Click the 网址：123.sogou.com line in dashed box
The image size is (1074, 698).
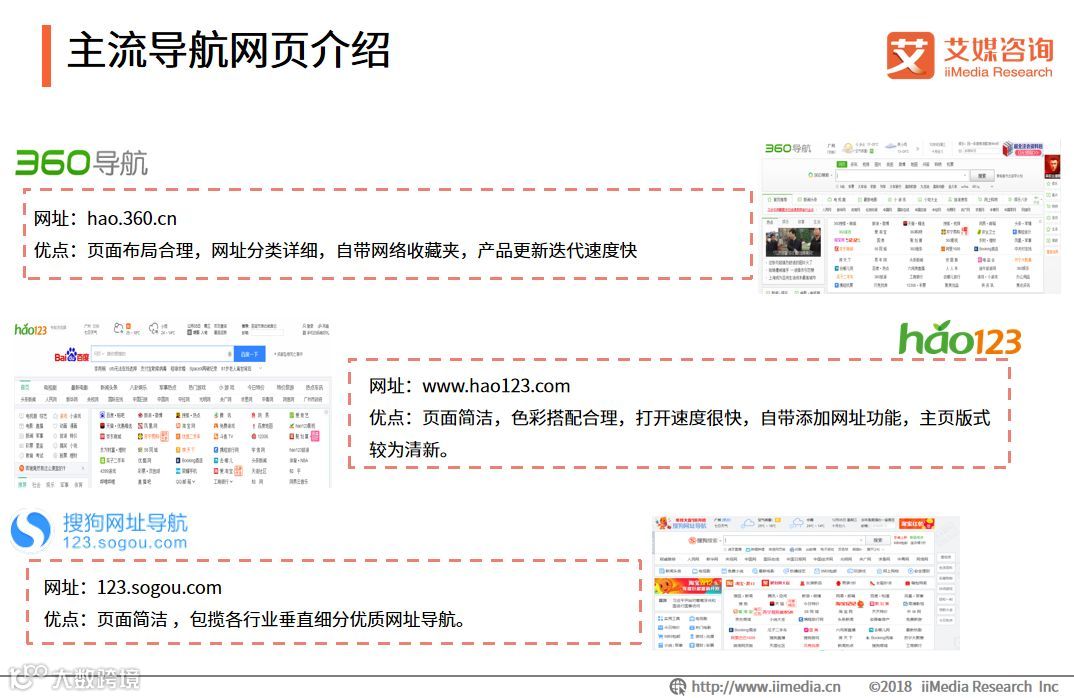(133, 588)
